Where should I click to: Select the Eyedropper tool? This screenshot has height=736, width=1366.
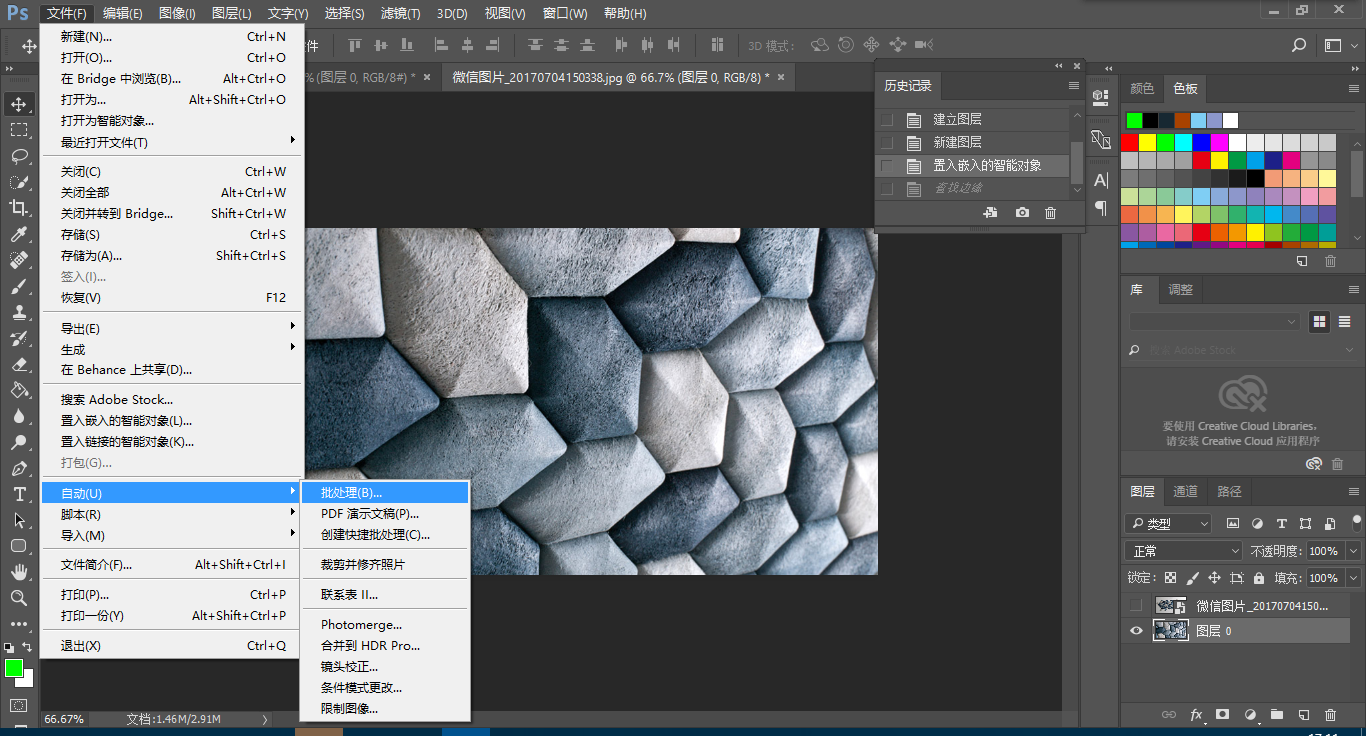[x=19, y=234]
